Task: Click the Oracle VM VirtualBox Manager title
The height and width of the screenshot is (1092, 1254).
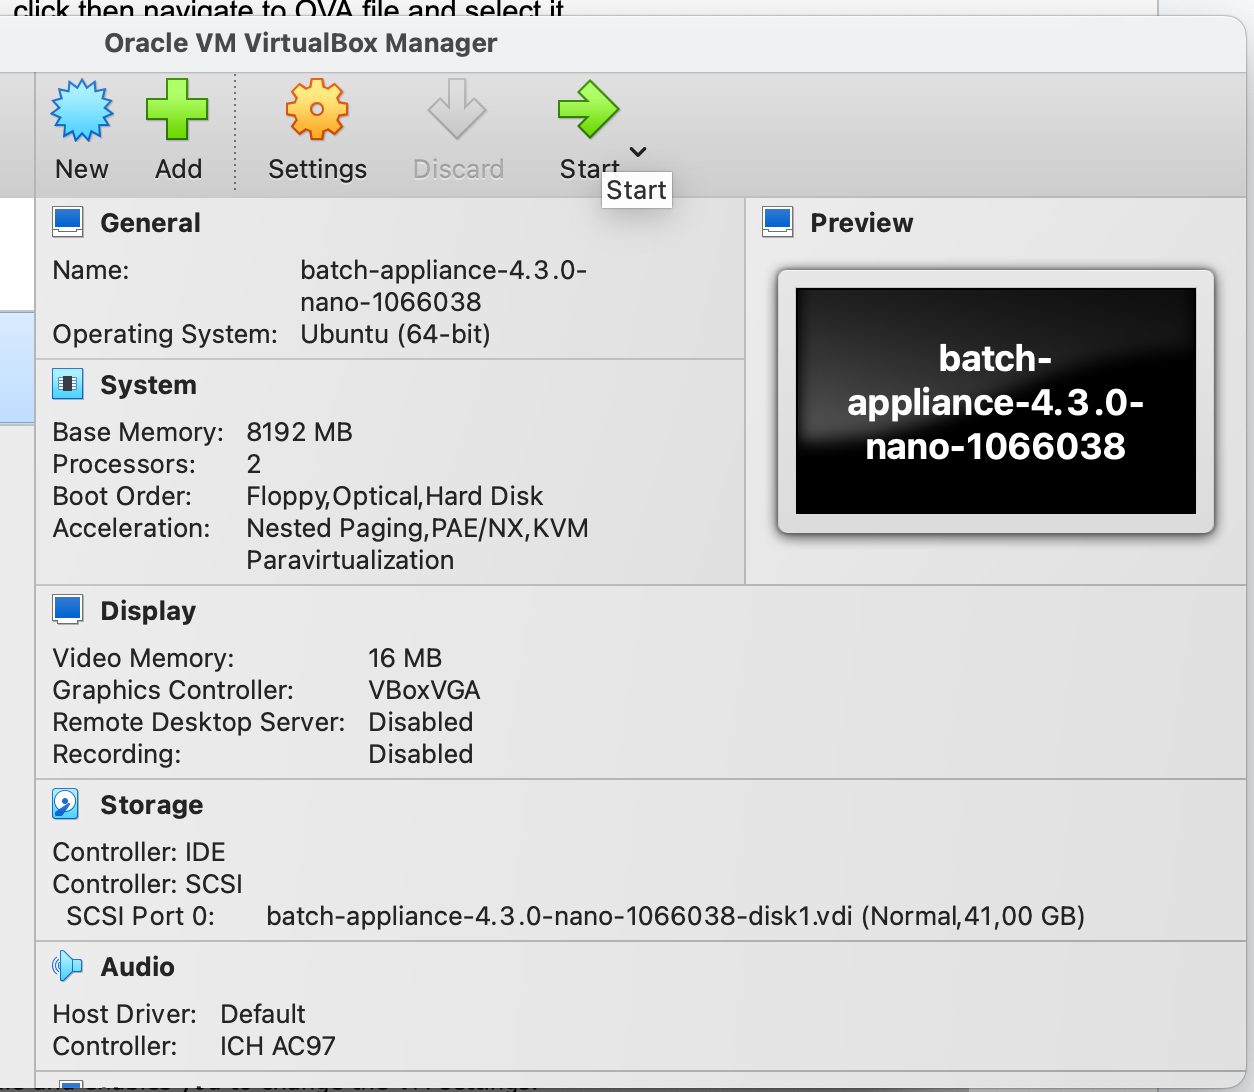Action: [301, 43]
